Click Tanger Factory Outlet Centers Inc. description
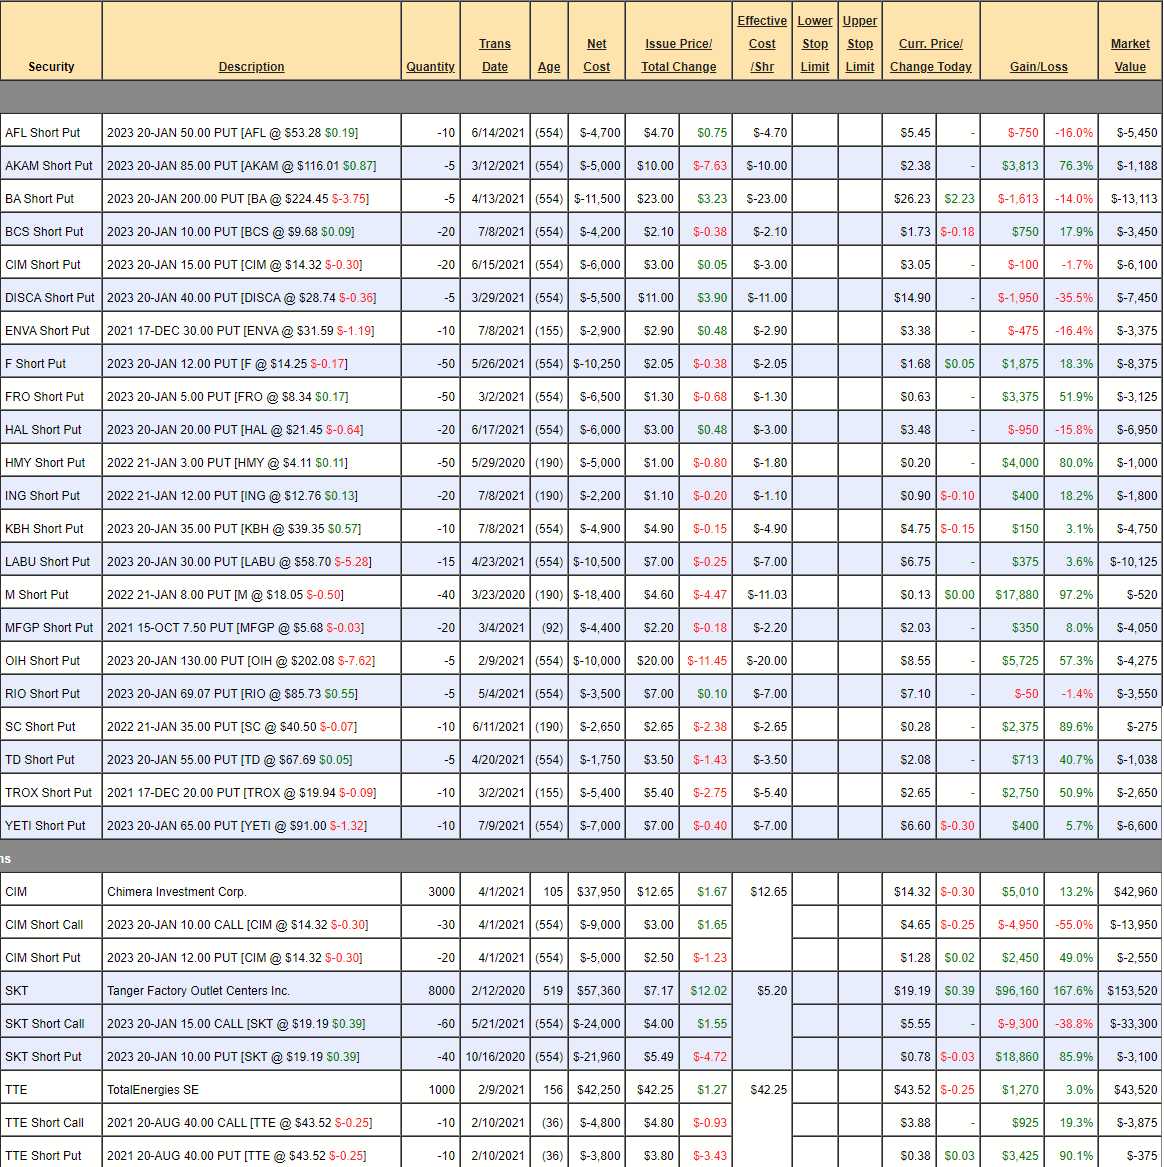The image size is (1164, 1167). click(x=198, y=991)
